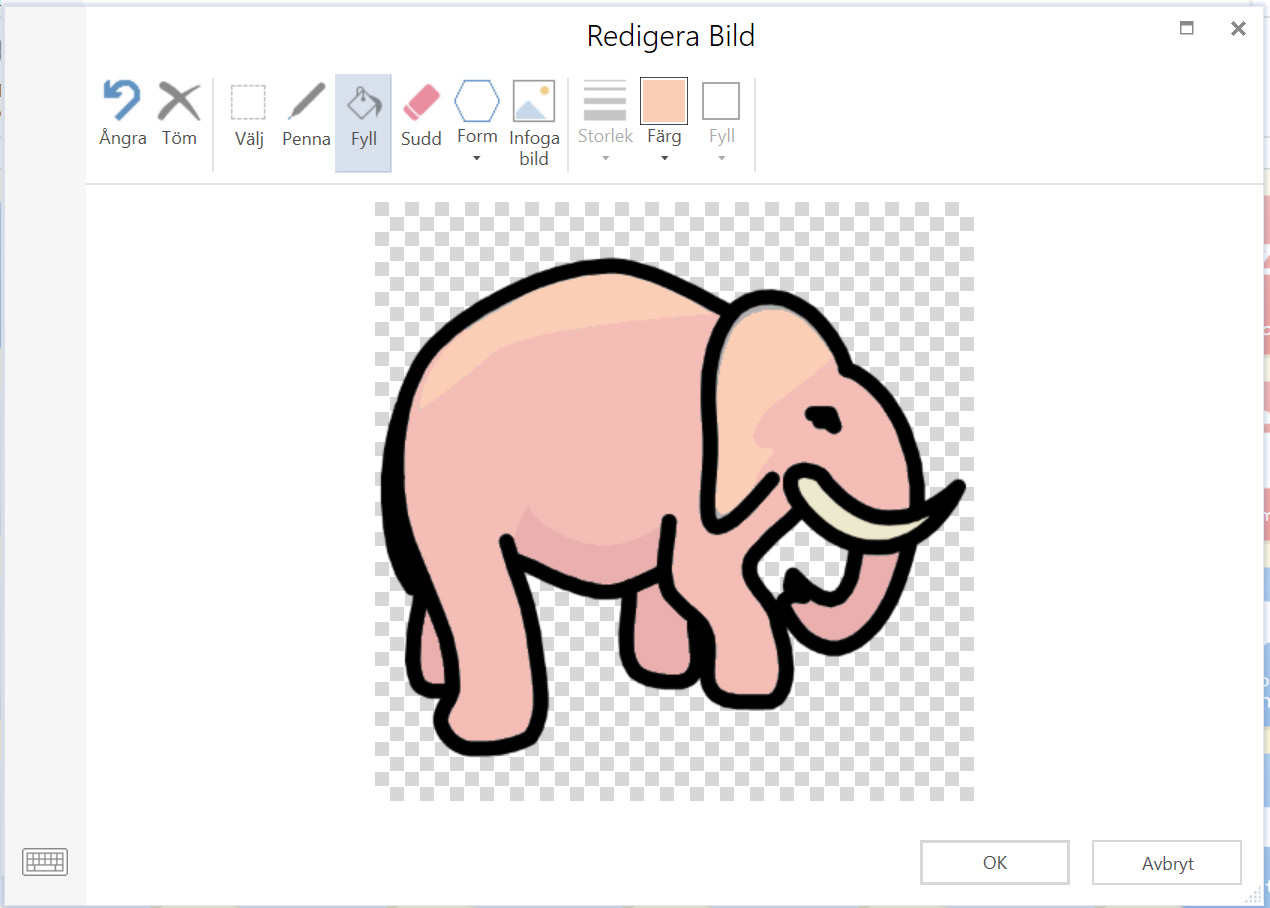Clear the canvas with Töm
Screen dimensions: 1270x908
[179, 102]
